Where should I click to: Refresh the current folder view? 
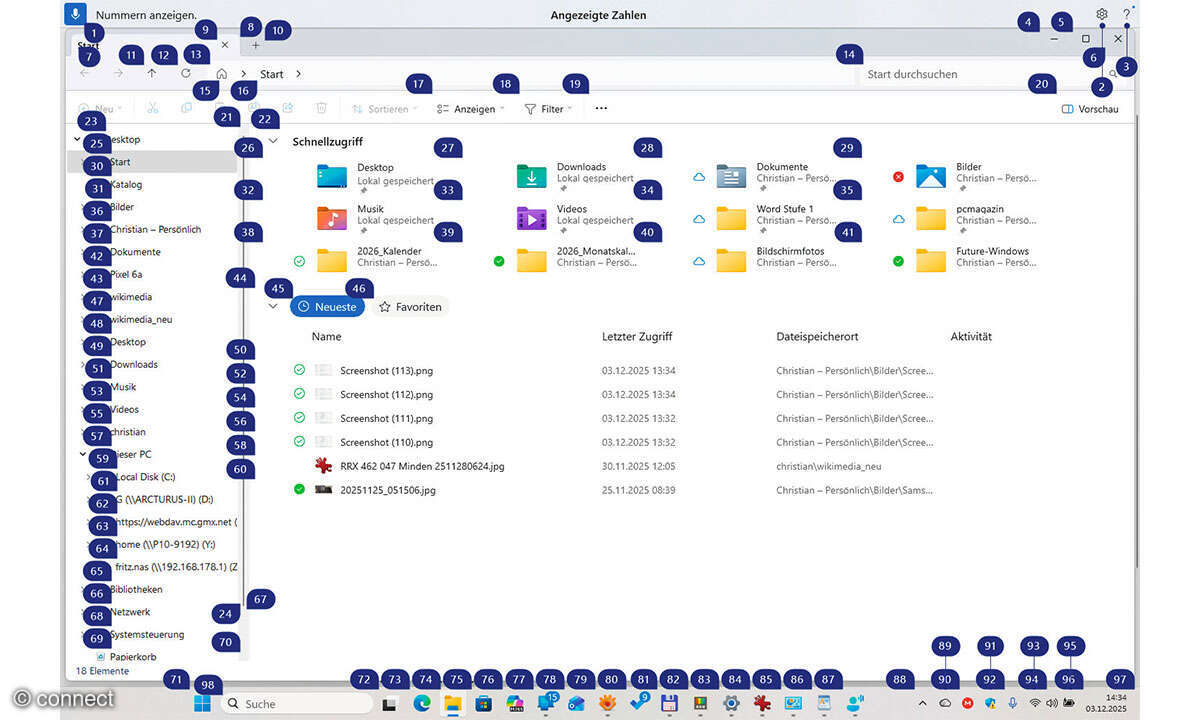click(x=186, y=74)
